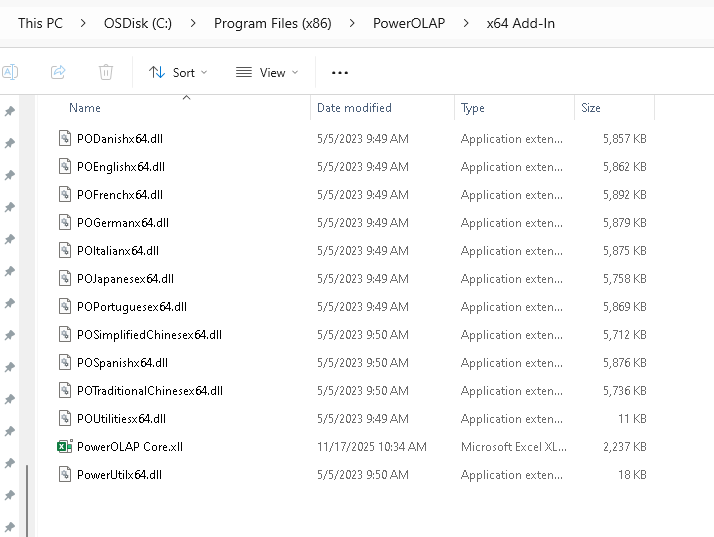Click the sort direction arrow above Name
Screen dimensions: 714x537
tap(186, 97)
